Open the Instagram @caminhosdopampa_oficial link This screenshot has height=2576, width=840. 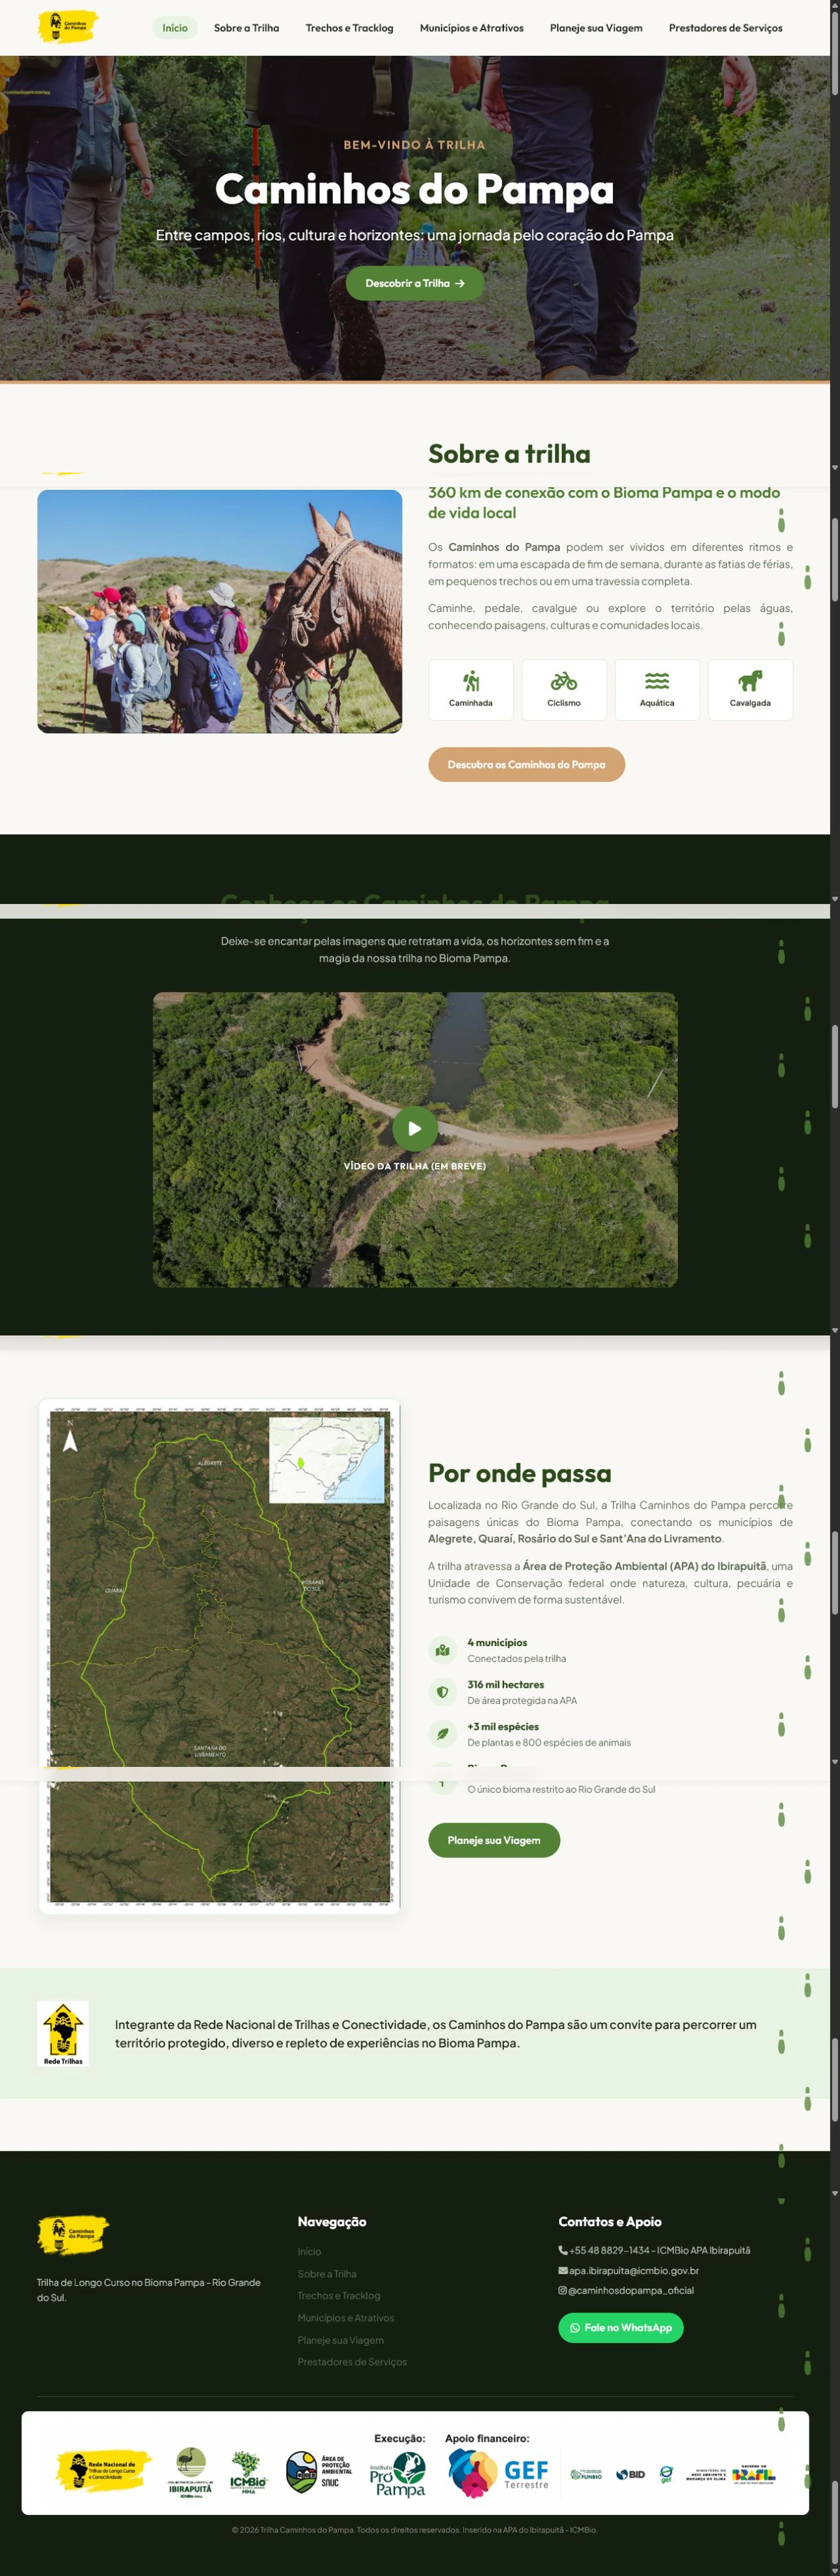[x=626, y=2290]
